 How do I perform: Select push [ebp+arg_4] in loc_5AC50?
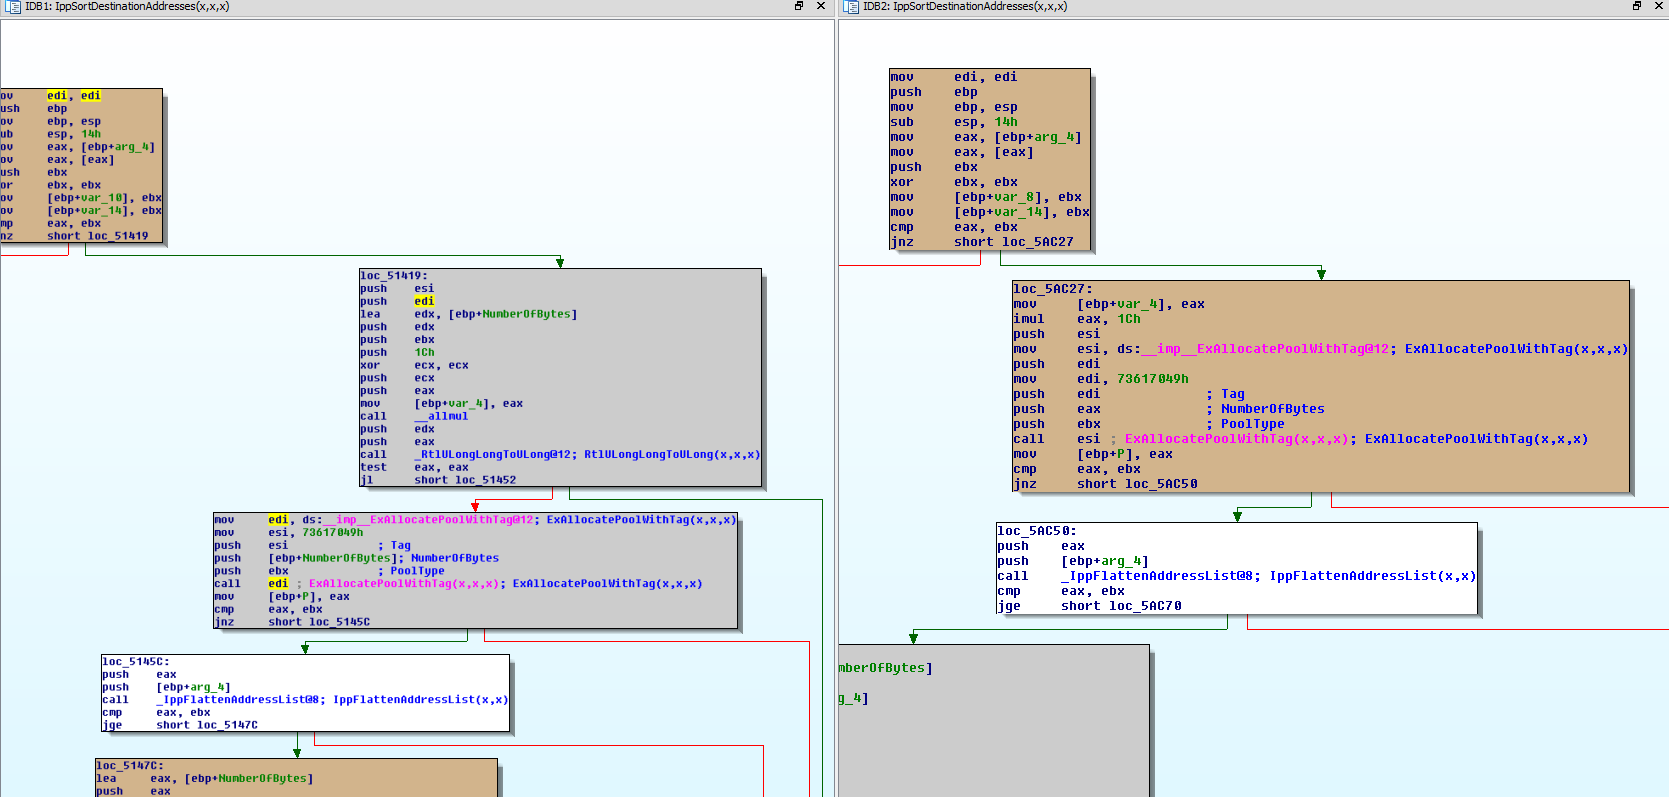coord(1073,561)
